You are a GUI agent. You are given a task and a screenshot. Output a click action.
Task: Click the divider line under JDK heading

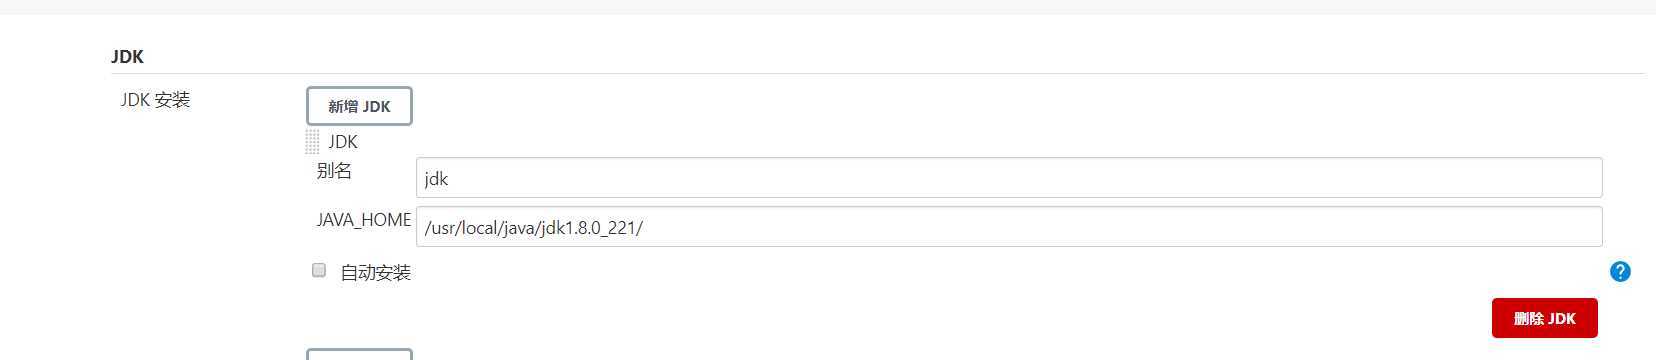tap(877, 73)
